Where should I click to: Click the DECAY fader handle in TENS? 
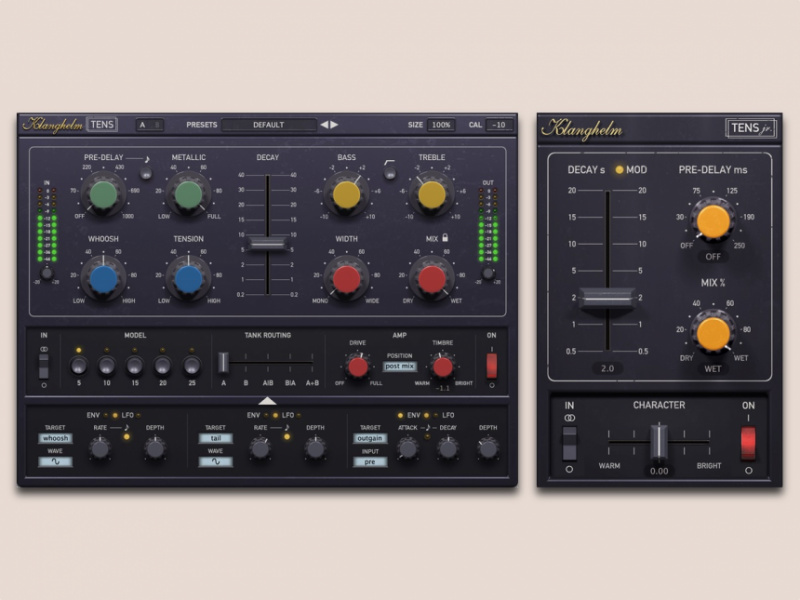pyautogui.click(x=267, y=244)
